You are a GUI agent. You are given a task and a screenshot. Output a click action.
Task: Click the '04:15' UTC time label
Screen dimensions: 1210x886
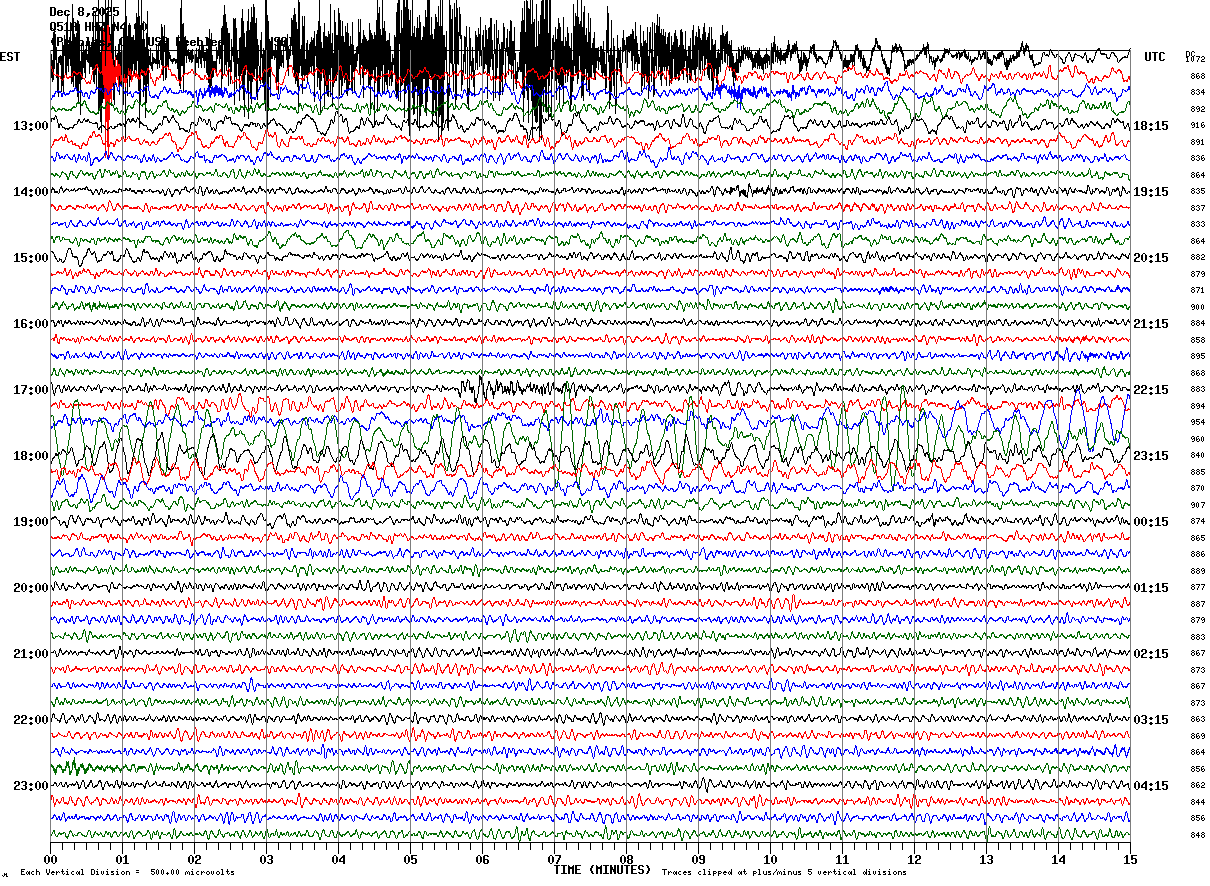[1150, 786]
